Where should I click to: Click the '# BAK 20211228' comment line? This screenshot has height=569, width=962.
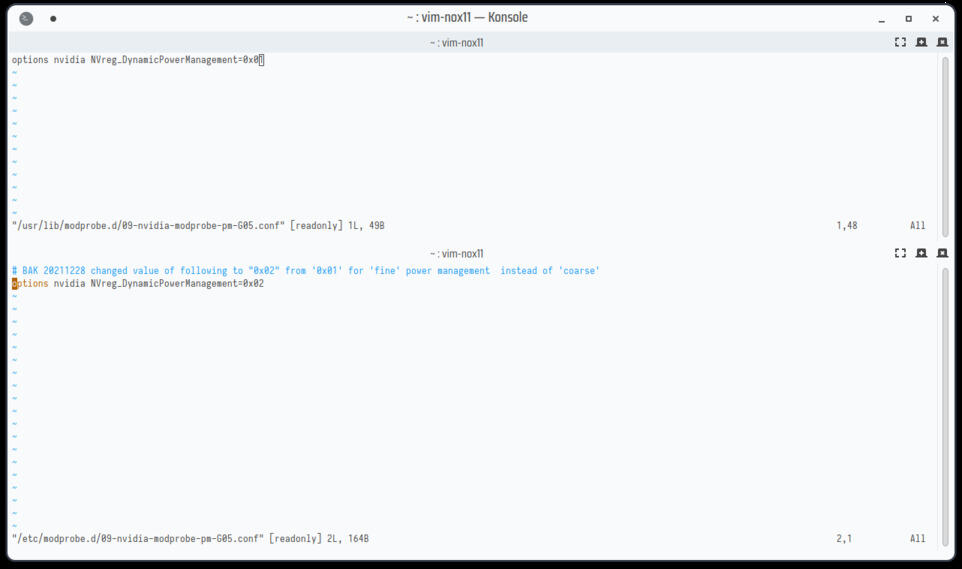[x=306, y=271]
